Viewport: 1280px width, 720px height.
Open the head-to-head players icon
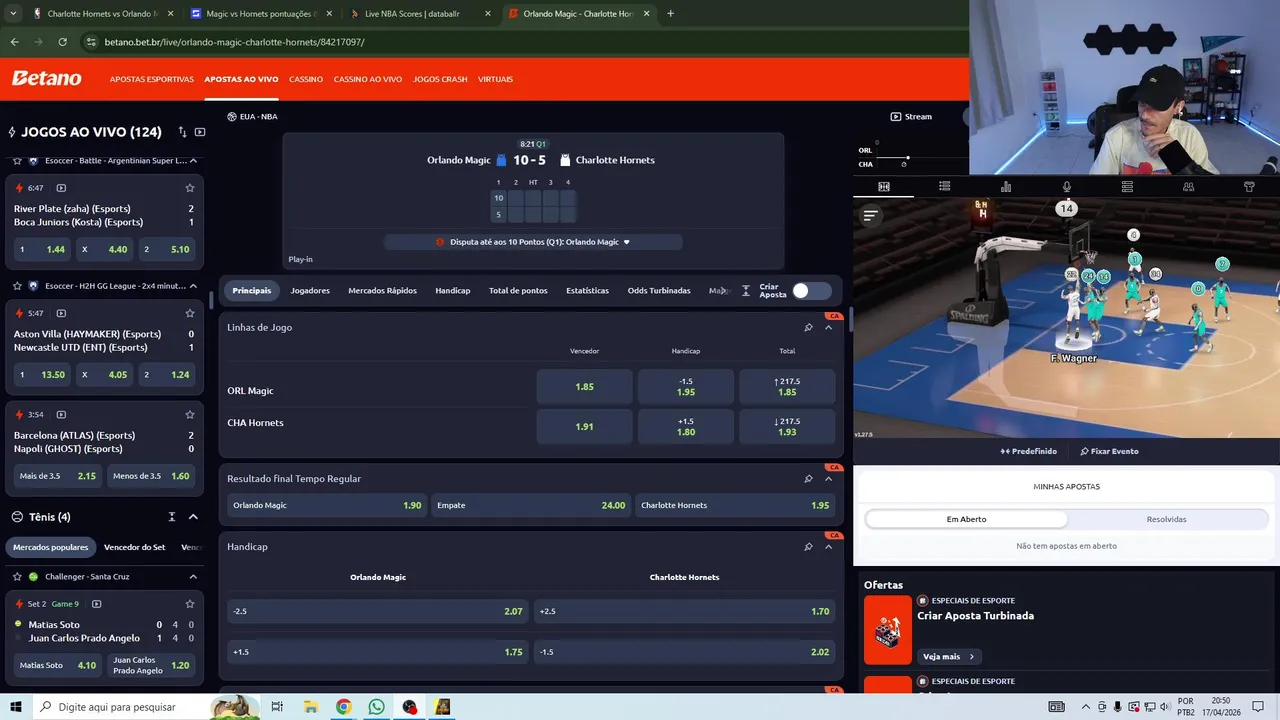(x=1188, y=187)
